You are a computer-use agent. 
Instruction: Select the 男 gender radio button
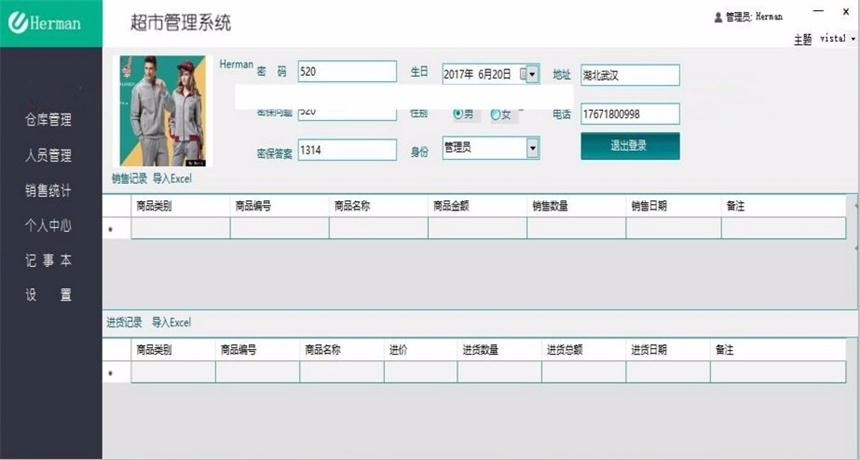tap(458, 114)
